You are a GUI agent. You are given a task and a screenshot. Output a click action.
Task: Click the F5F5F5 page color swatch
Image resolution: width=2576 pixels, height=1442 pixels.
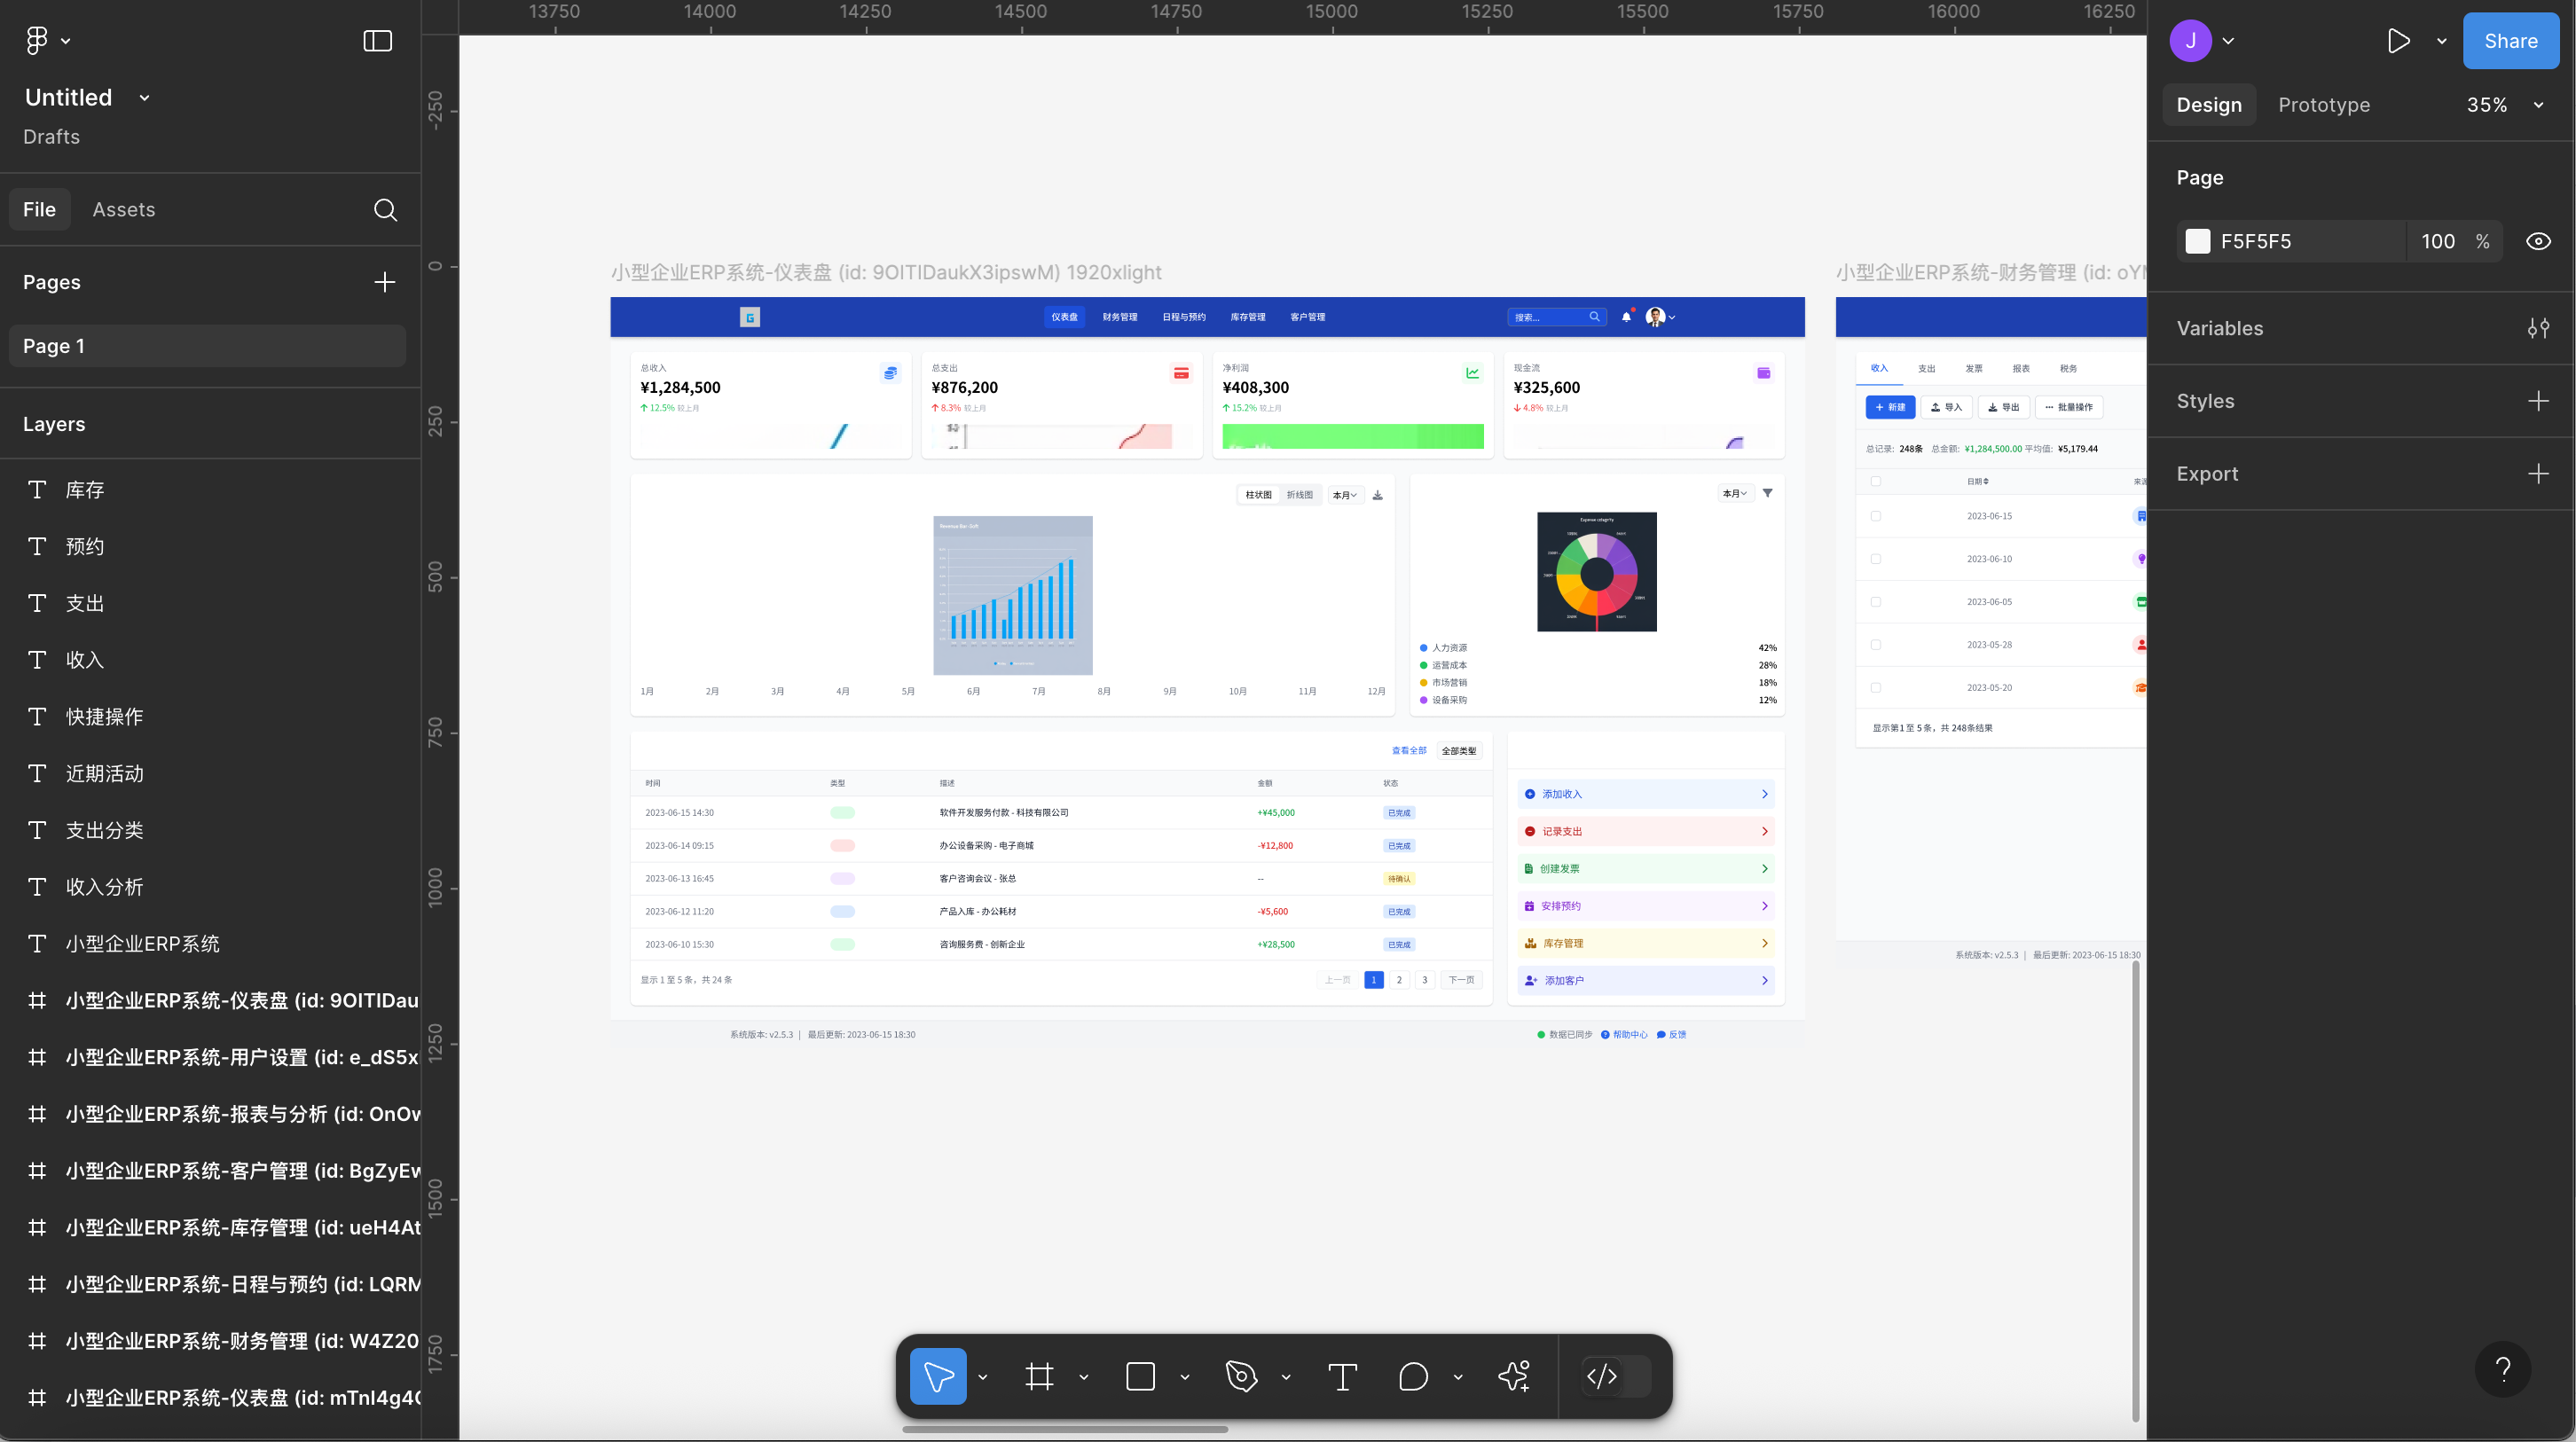[2197, 241]
